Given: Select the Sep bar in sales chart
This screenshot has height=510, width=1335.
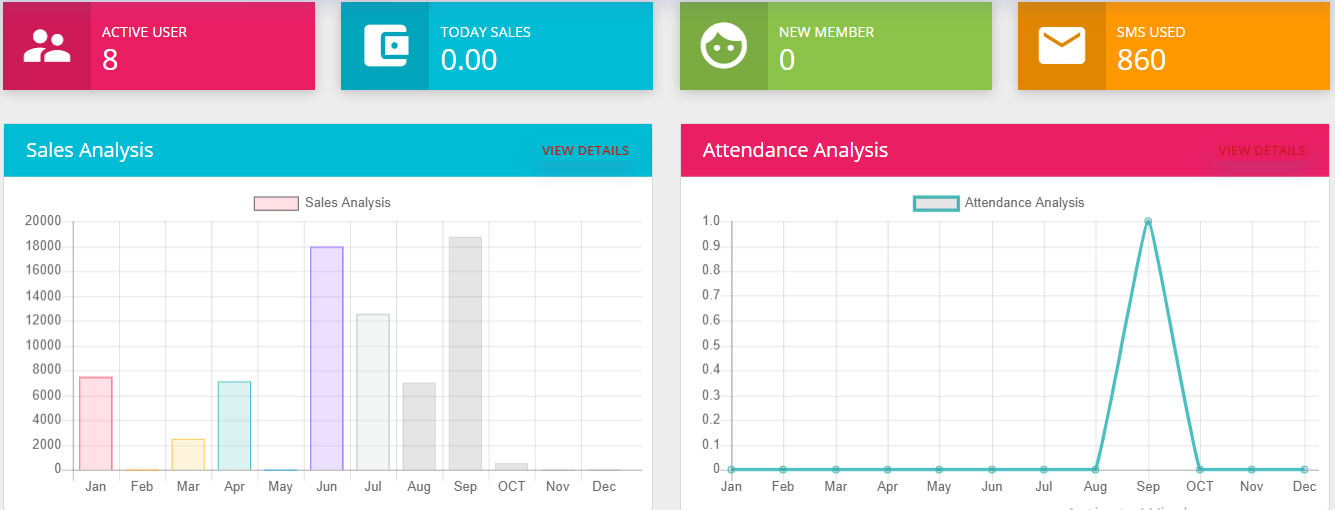Looking at the screenshot, I should click(465, 353).
